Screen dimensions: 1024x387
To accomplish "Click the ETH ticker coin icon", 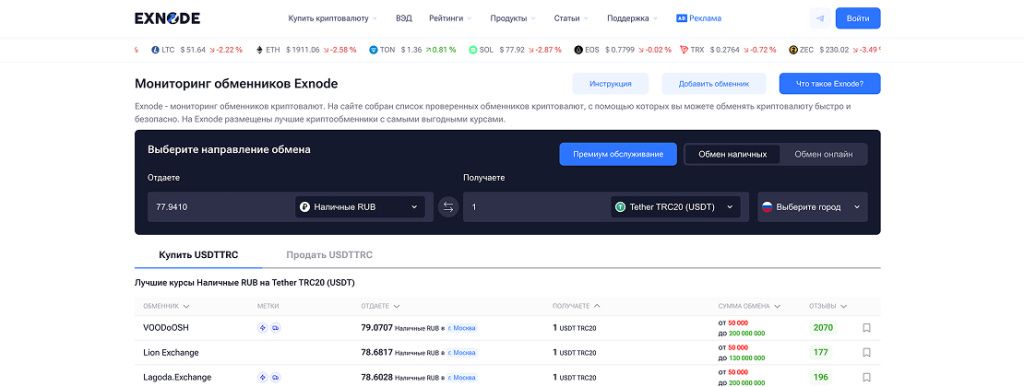I will point(259,50).
